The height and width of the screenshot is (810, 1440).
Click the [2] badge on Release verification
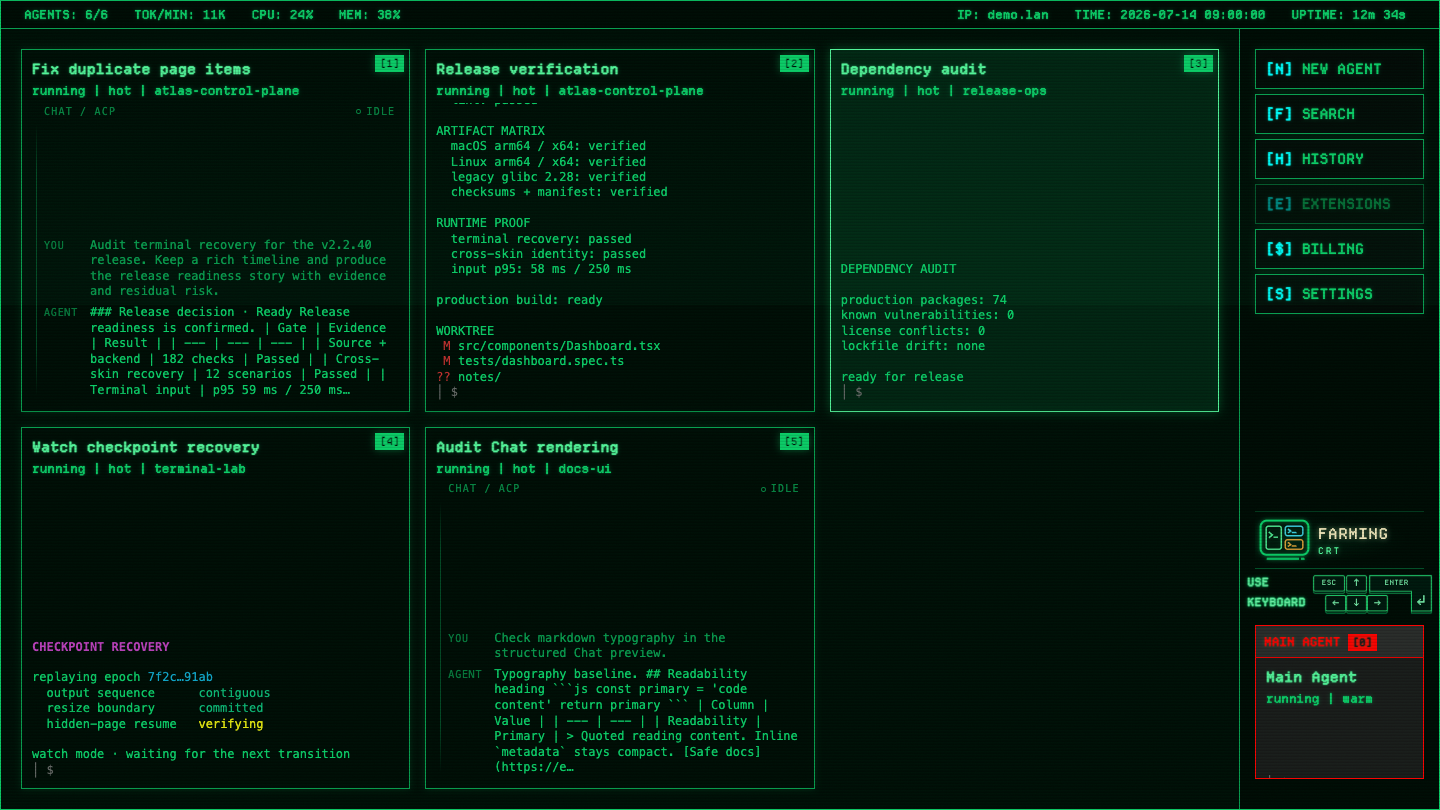794,64
